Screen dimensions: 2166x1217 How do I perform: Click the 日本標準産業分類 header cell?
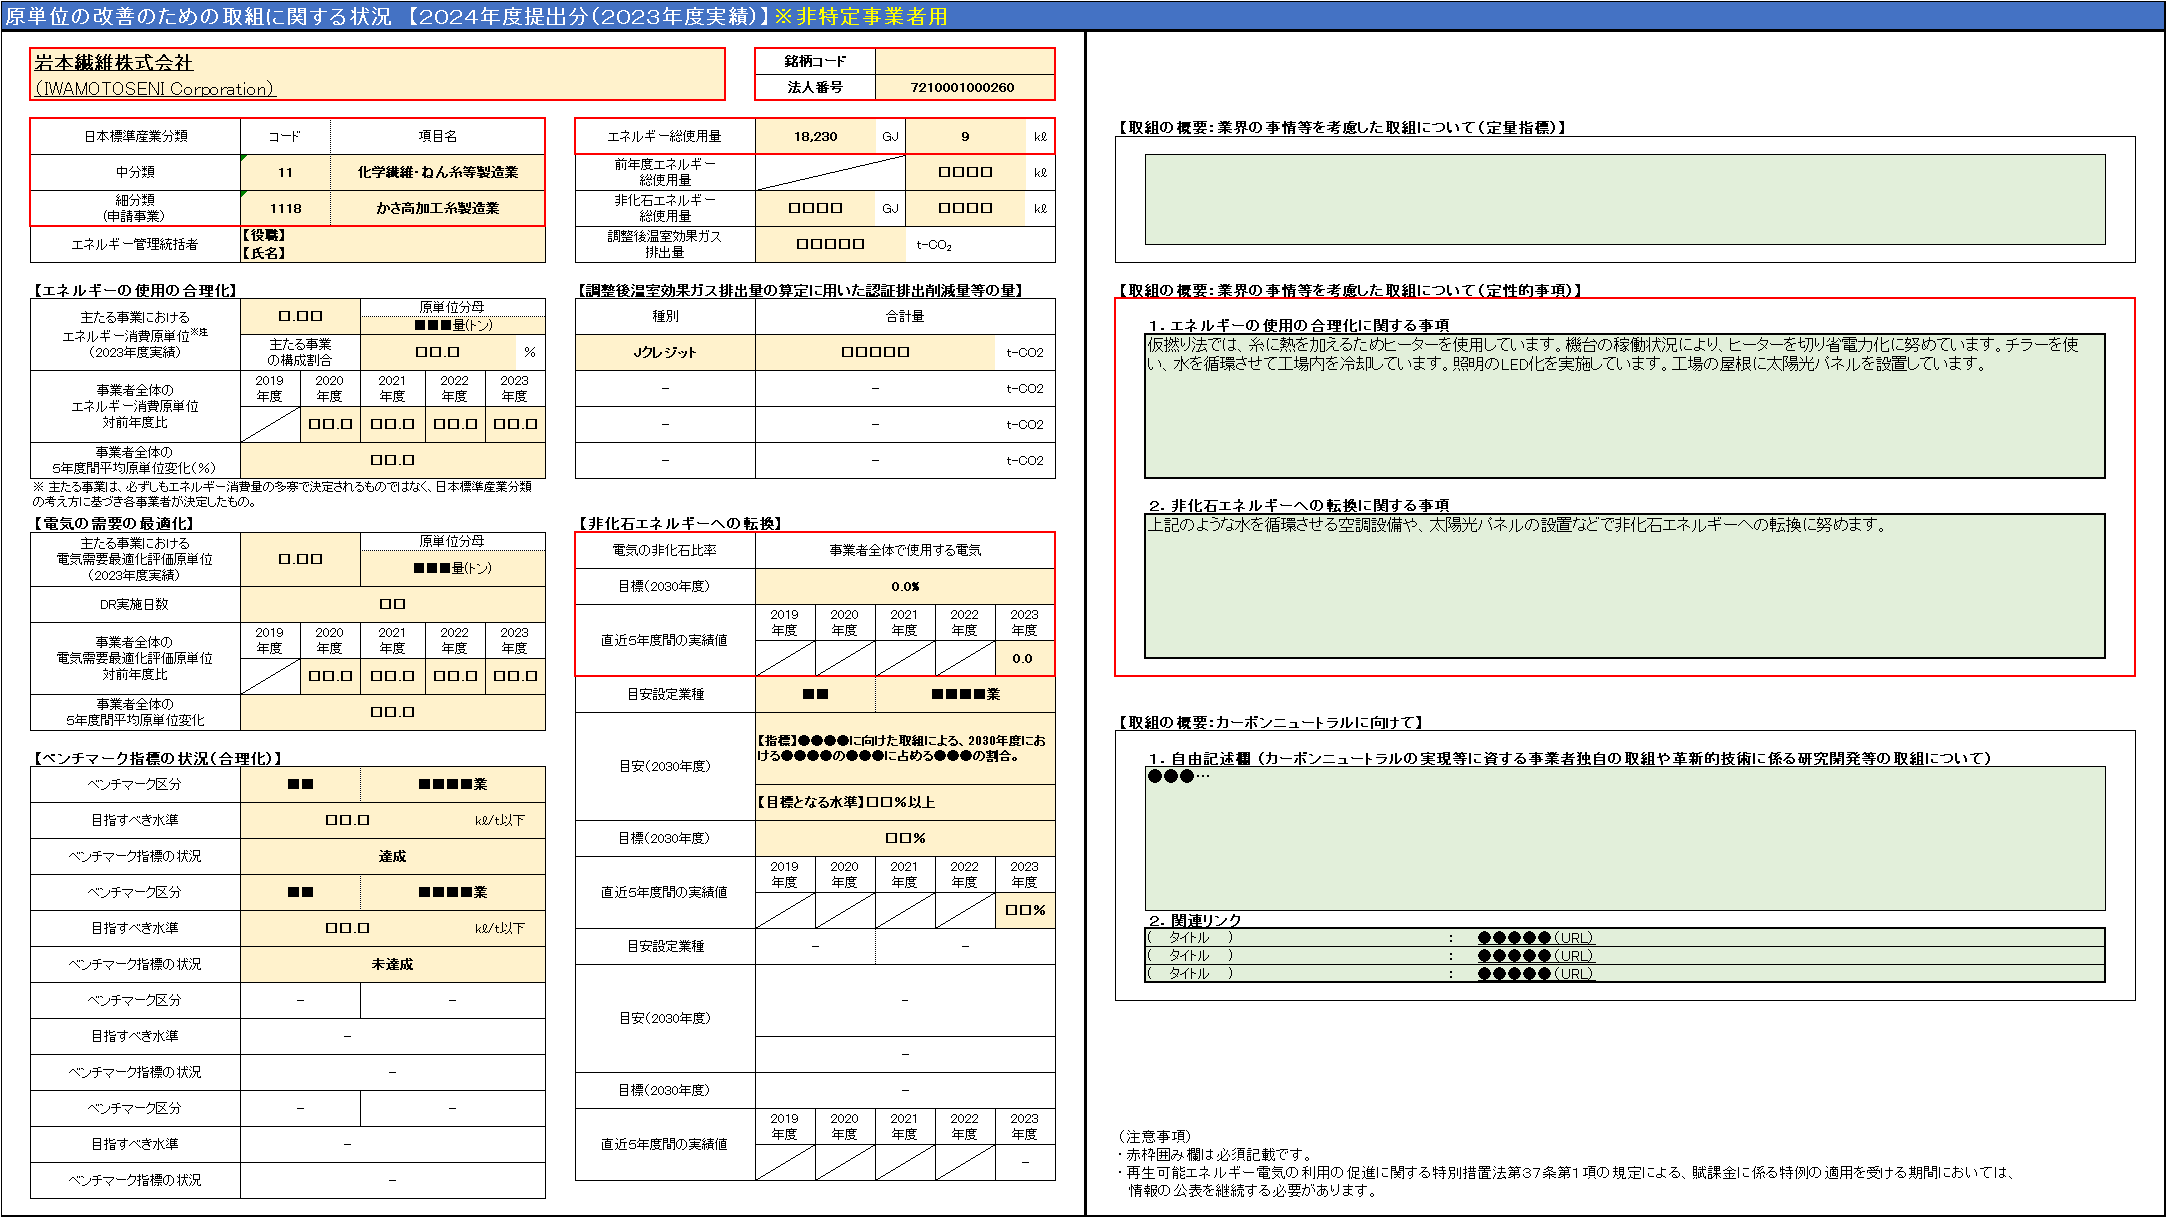click(x=135, y=136)
